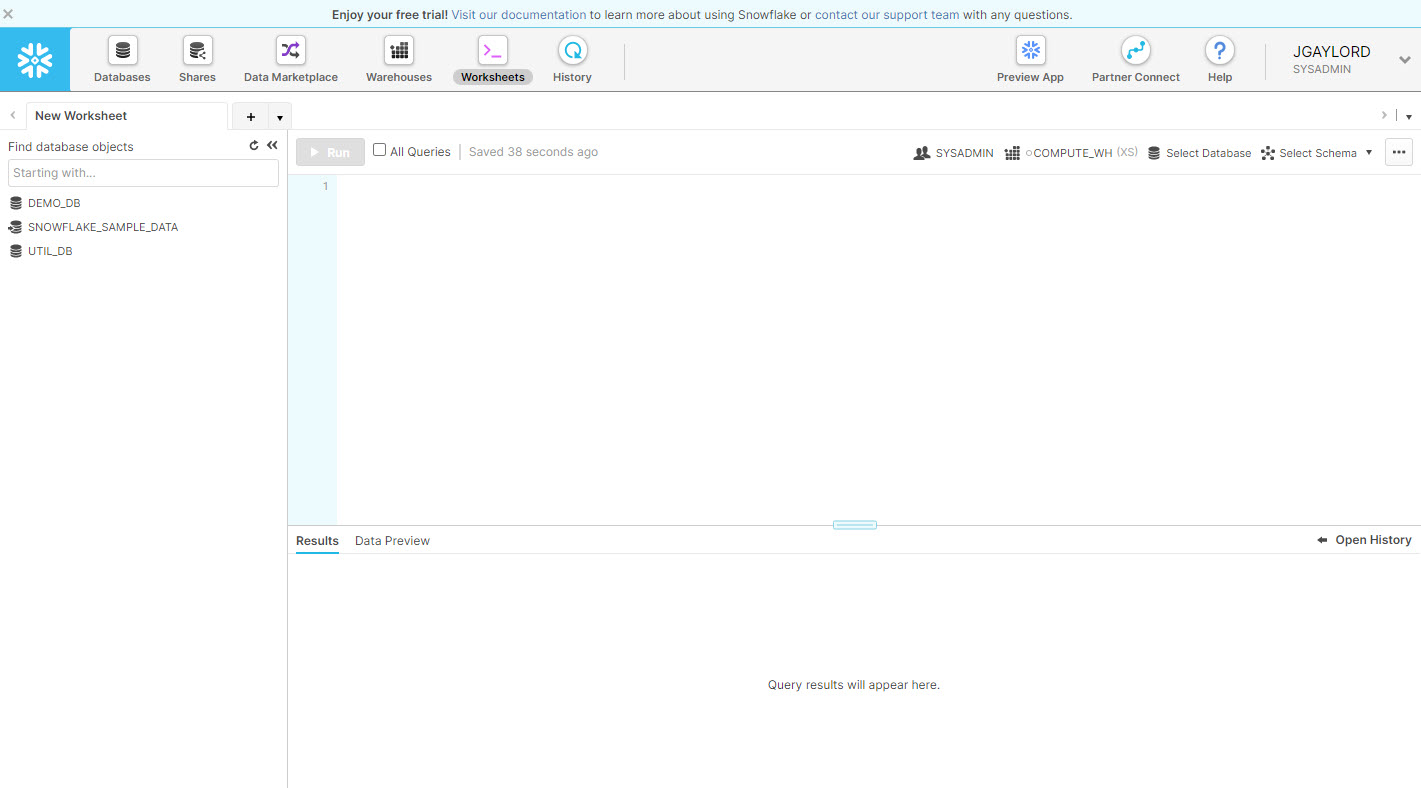Go to Data Marketplace

pyautogui.click(x=291, y=60)
